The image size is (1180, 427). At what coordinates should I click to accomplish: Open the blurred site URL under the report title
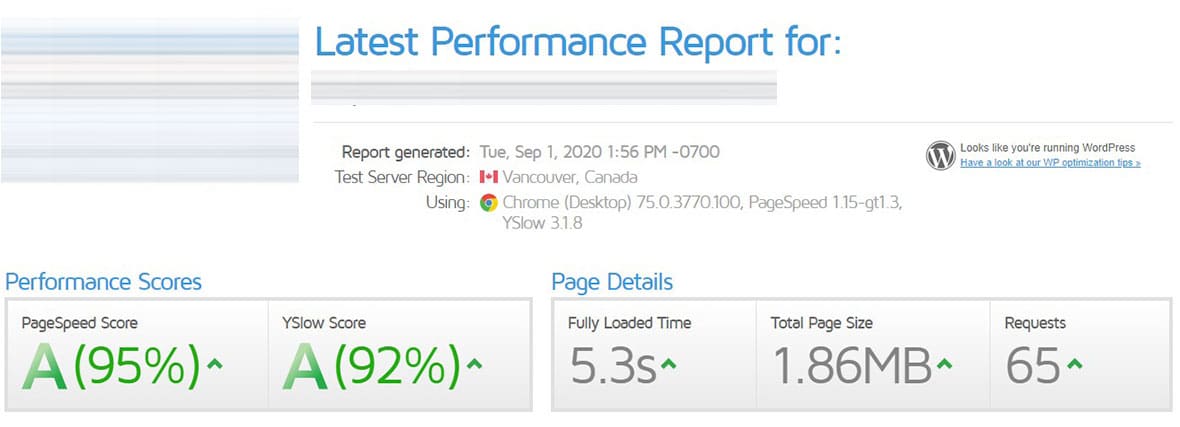pos(544,87)
